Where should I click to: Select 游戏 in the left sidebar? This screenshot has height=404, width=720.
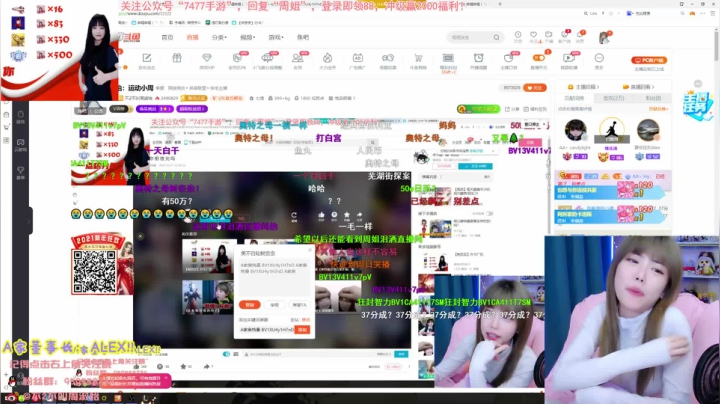click(x=21, y=117)
